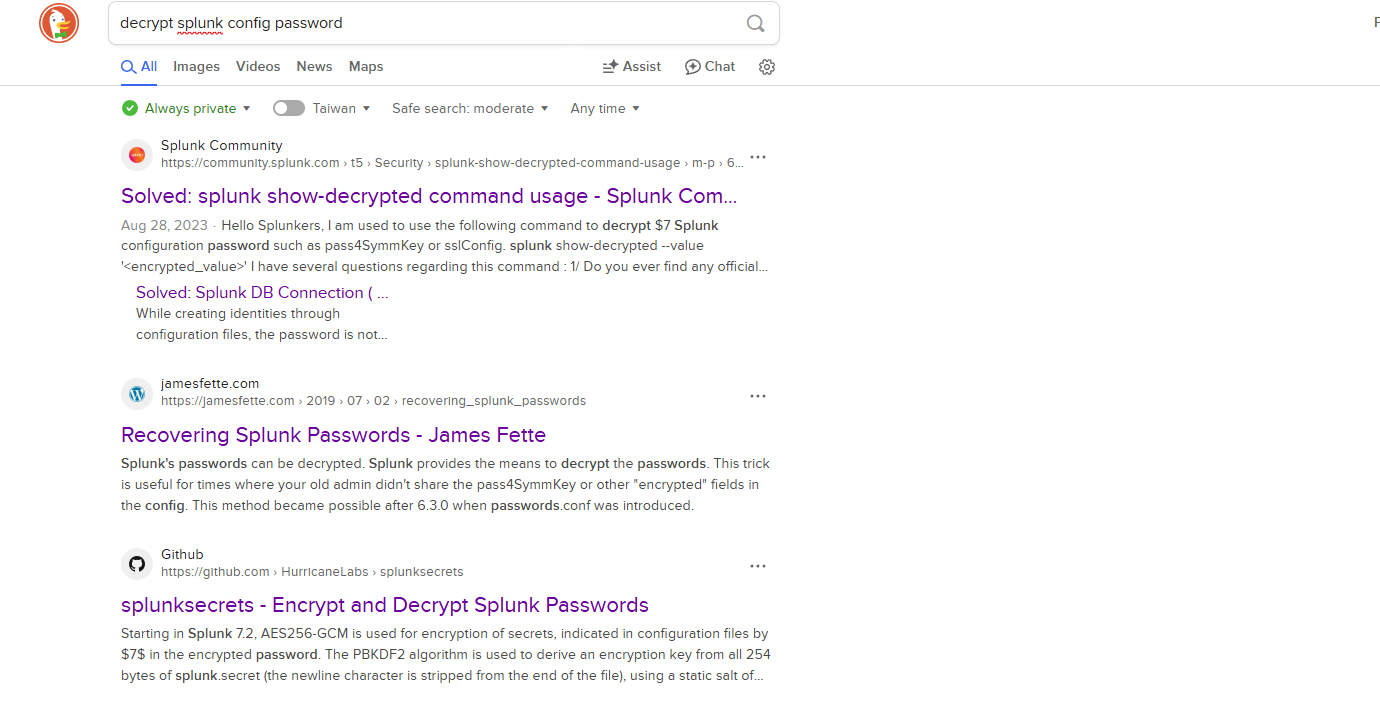Expand the Always private dropdown
This screenshot has height=701, width=1380.
click(x=186, y=108)
